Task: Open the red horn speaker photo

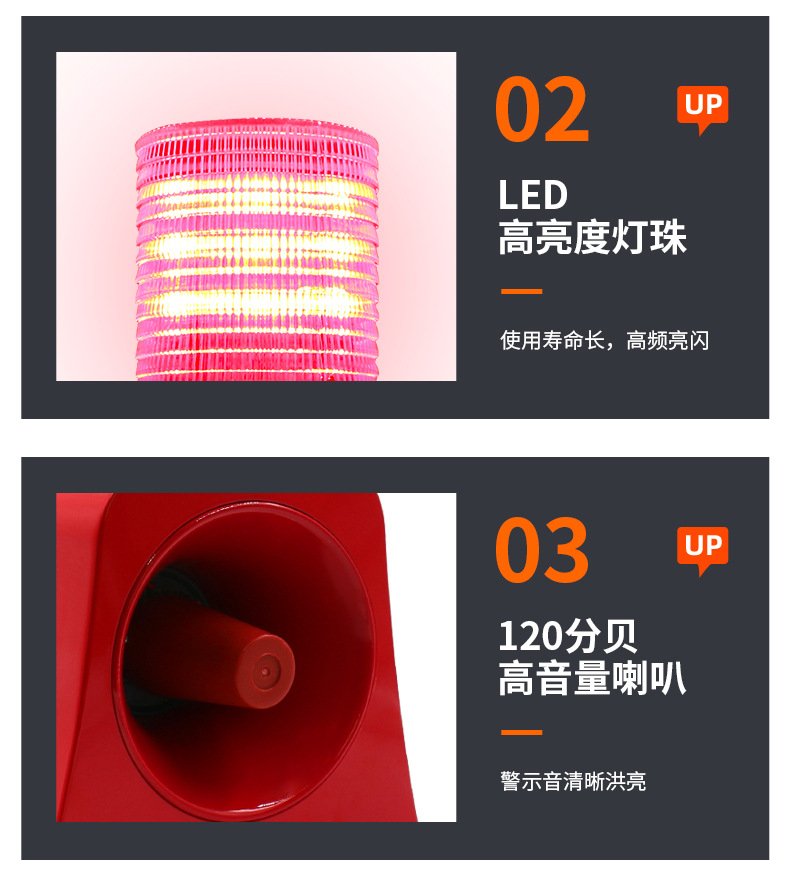Action: click(256, 657)
